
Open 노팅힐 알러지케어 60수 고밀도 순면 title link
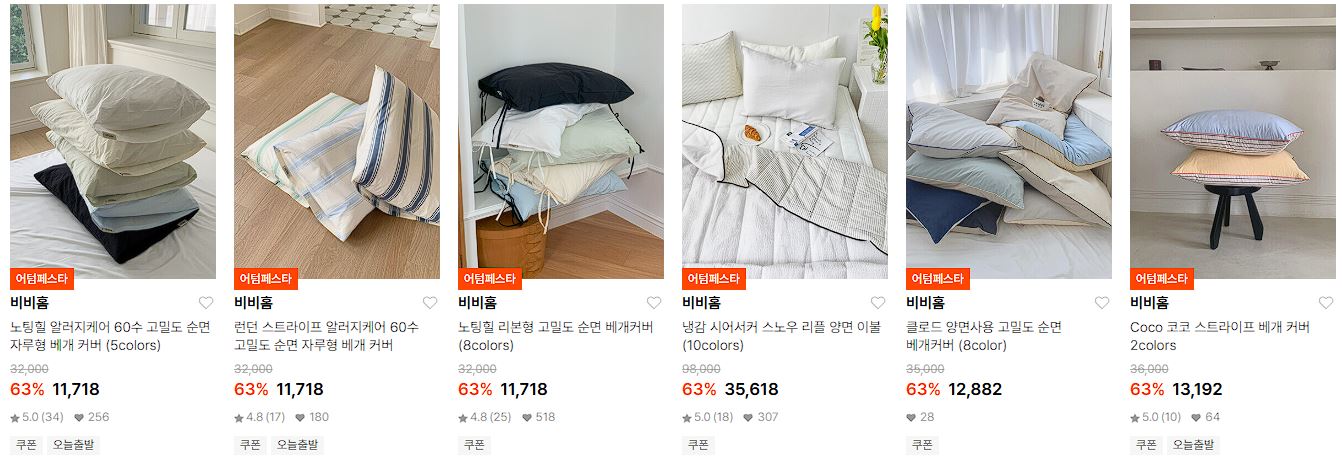click(x=110, y=336)
